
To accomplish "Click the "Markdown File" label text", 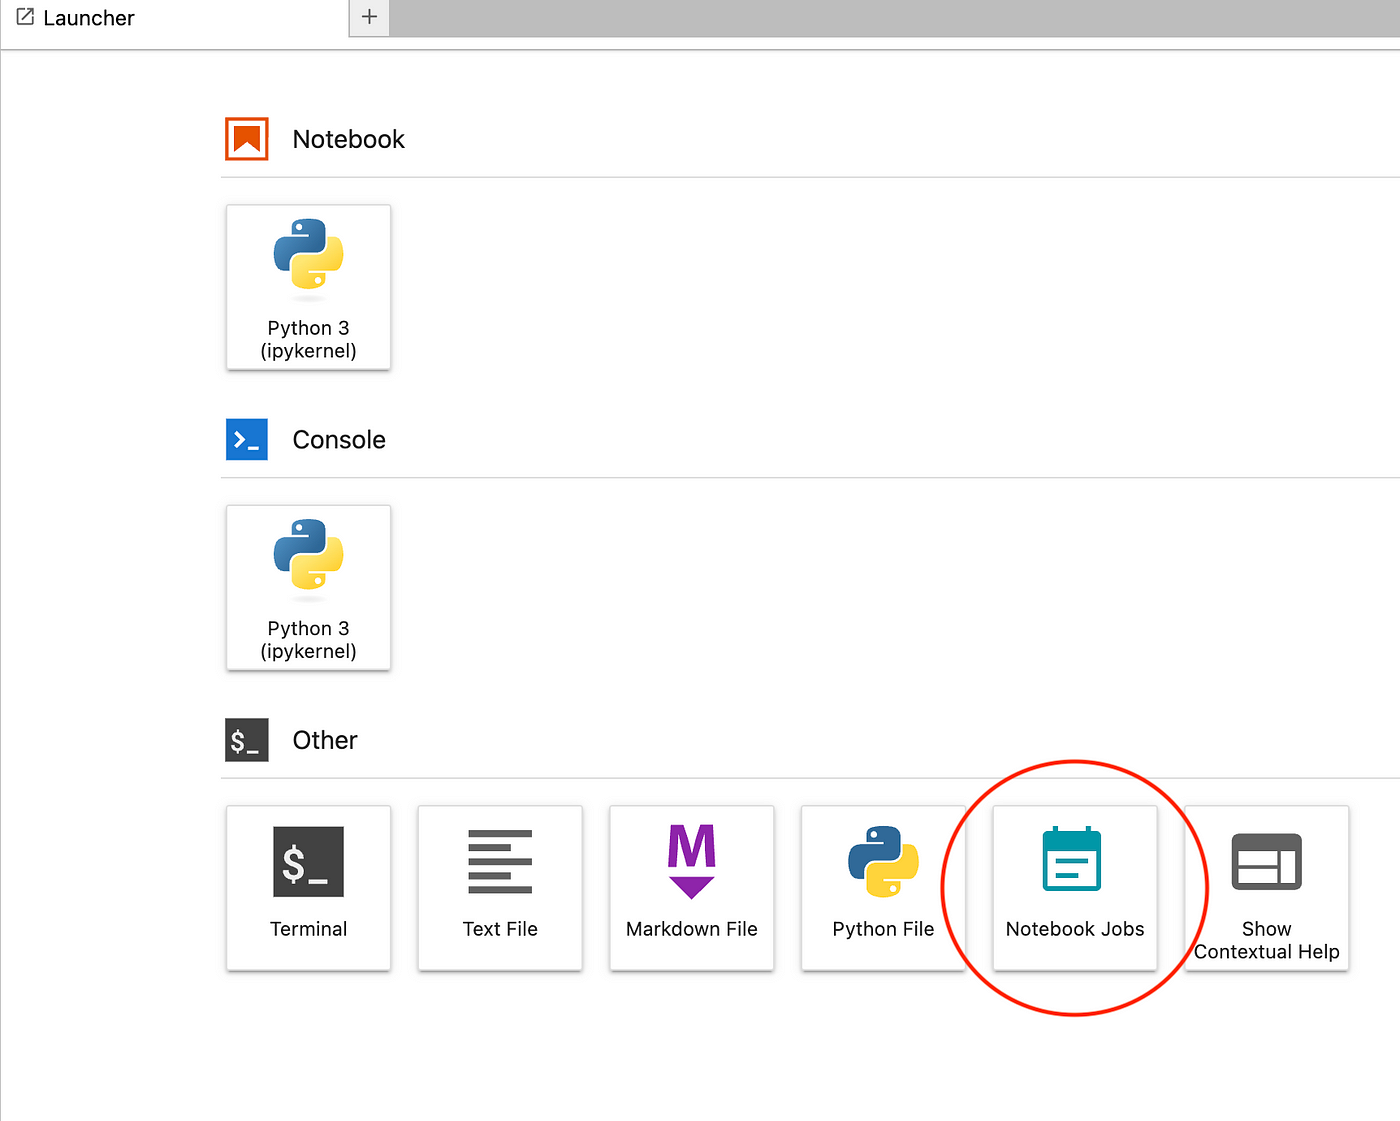I will coord(692,929).
